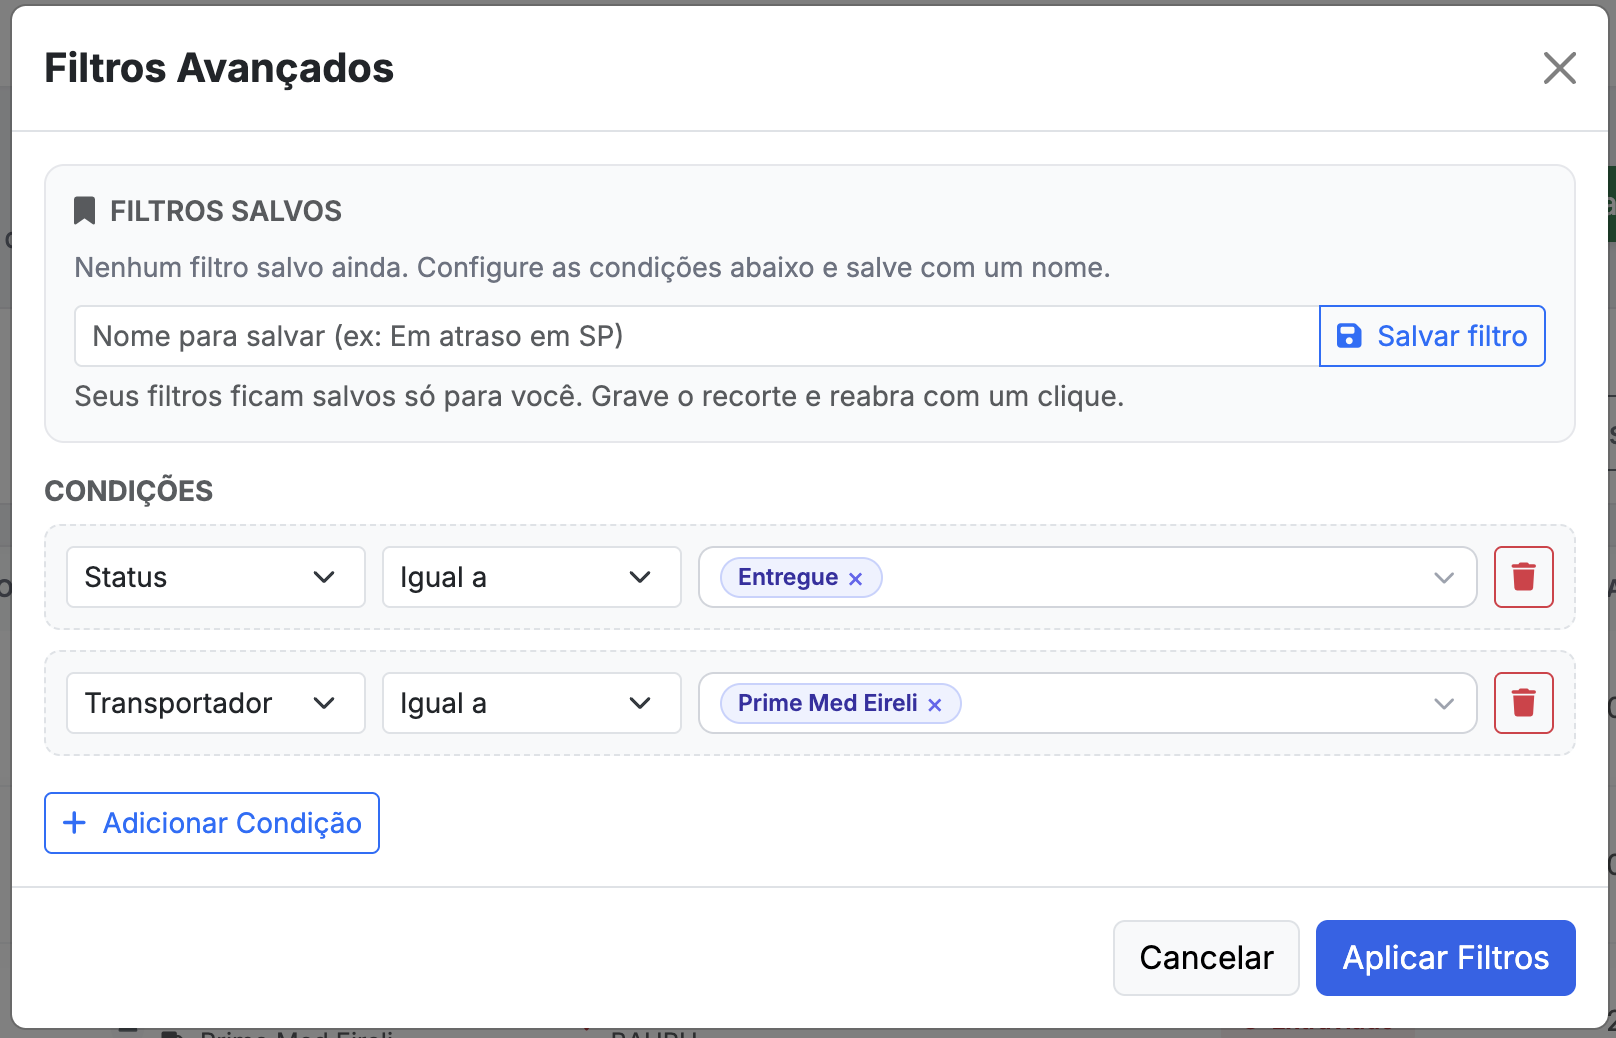Remove the Prime Med Eireli tag
1616x1038 pixels.
point(935,705)
